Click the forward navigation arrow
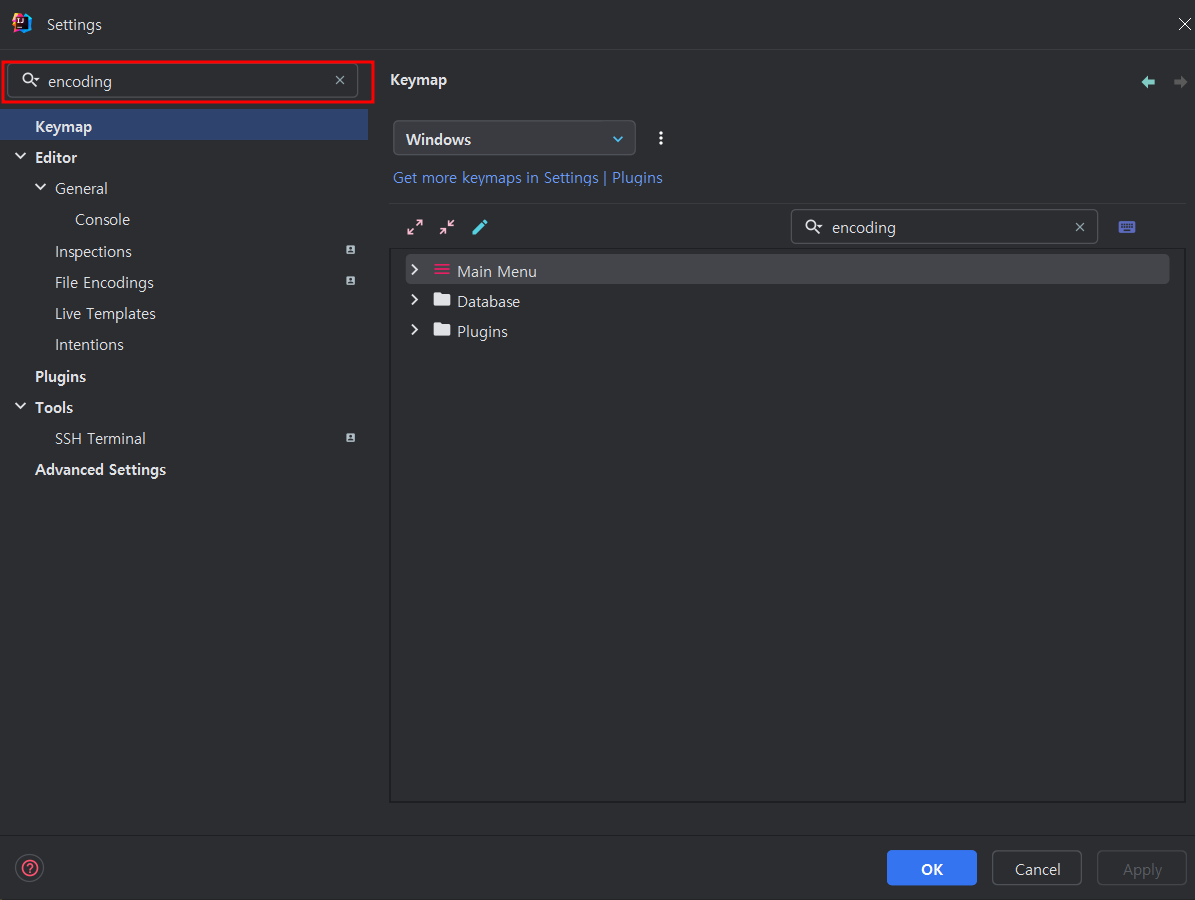1195x900 pixels. tap(1180, 82)
